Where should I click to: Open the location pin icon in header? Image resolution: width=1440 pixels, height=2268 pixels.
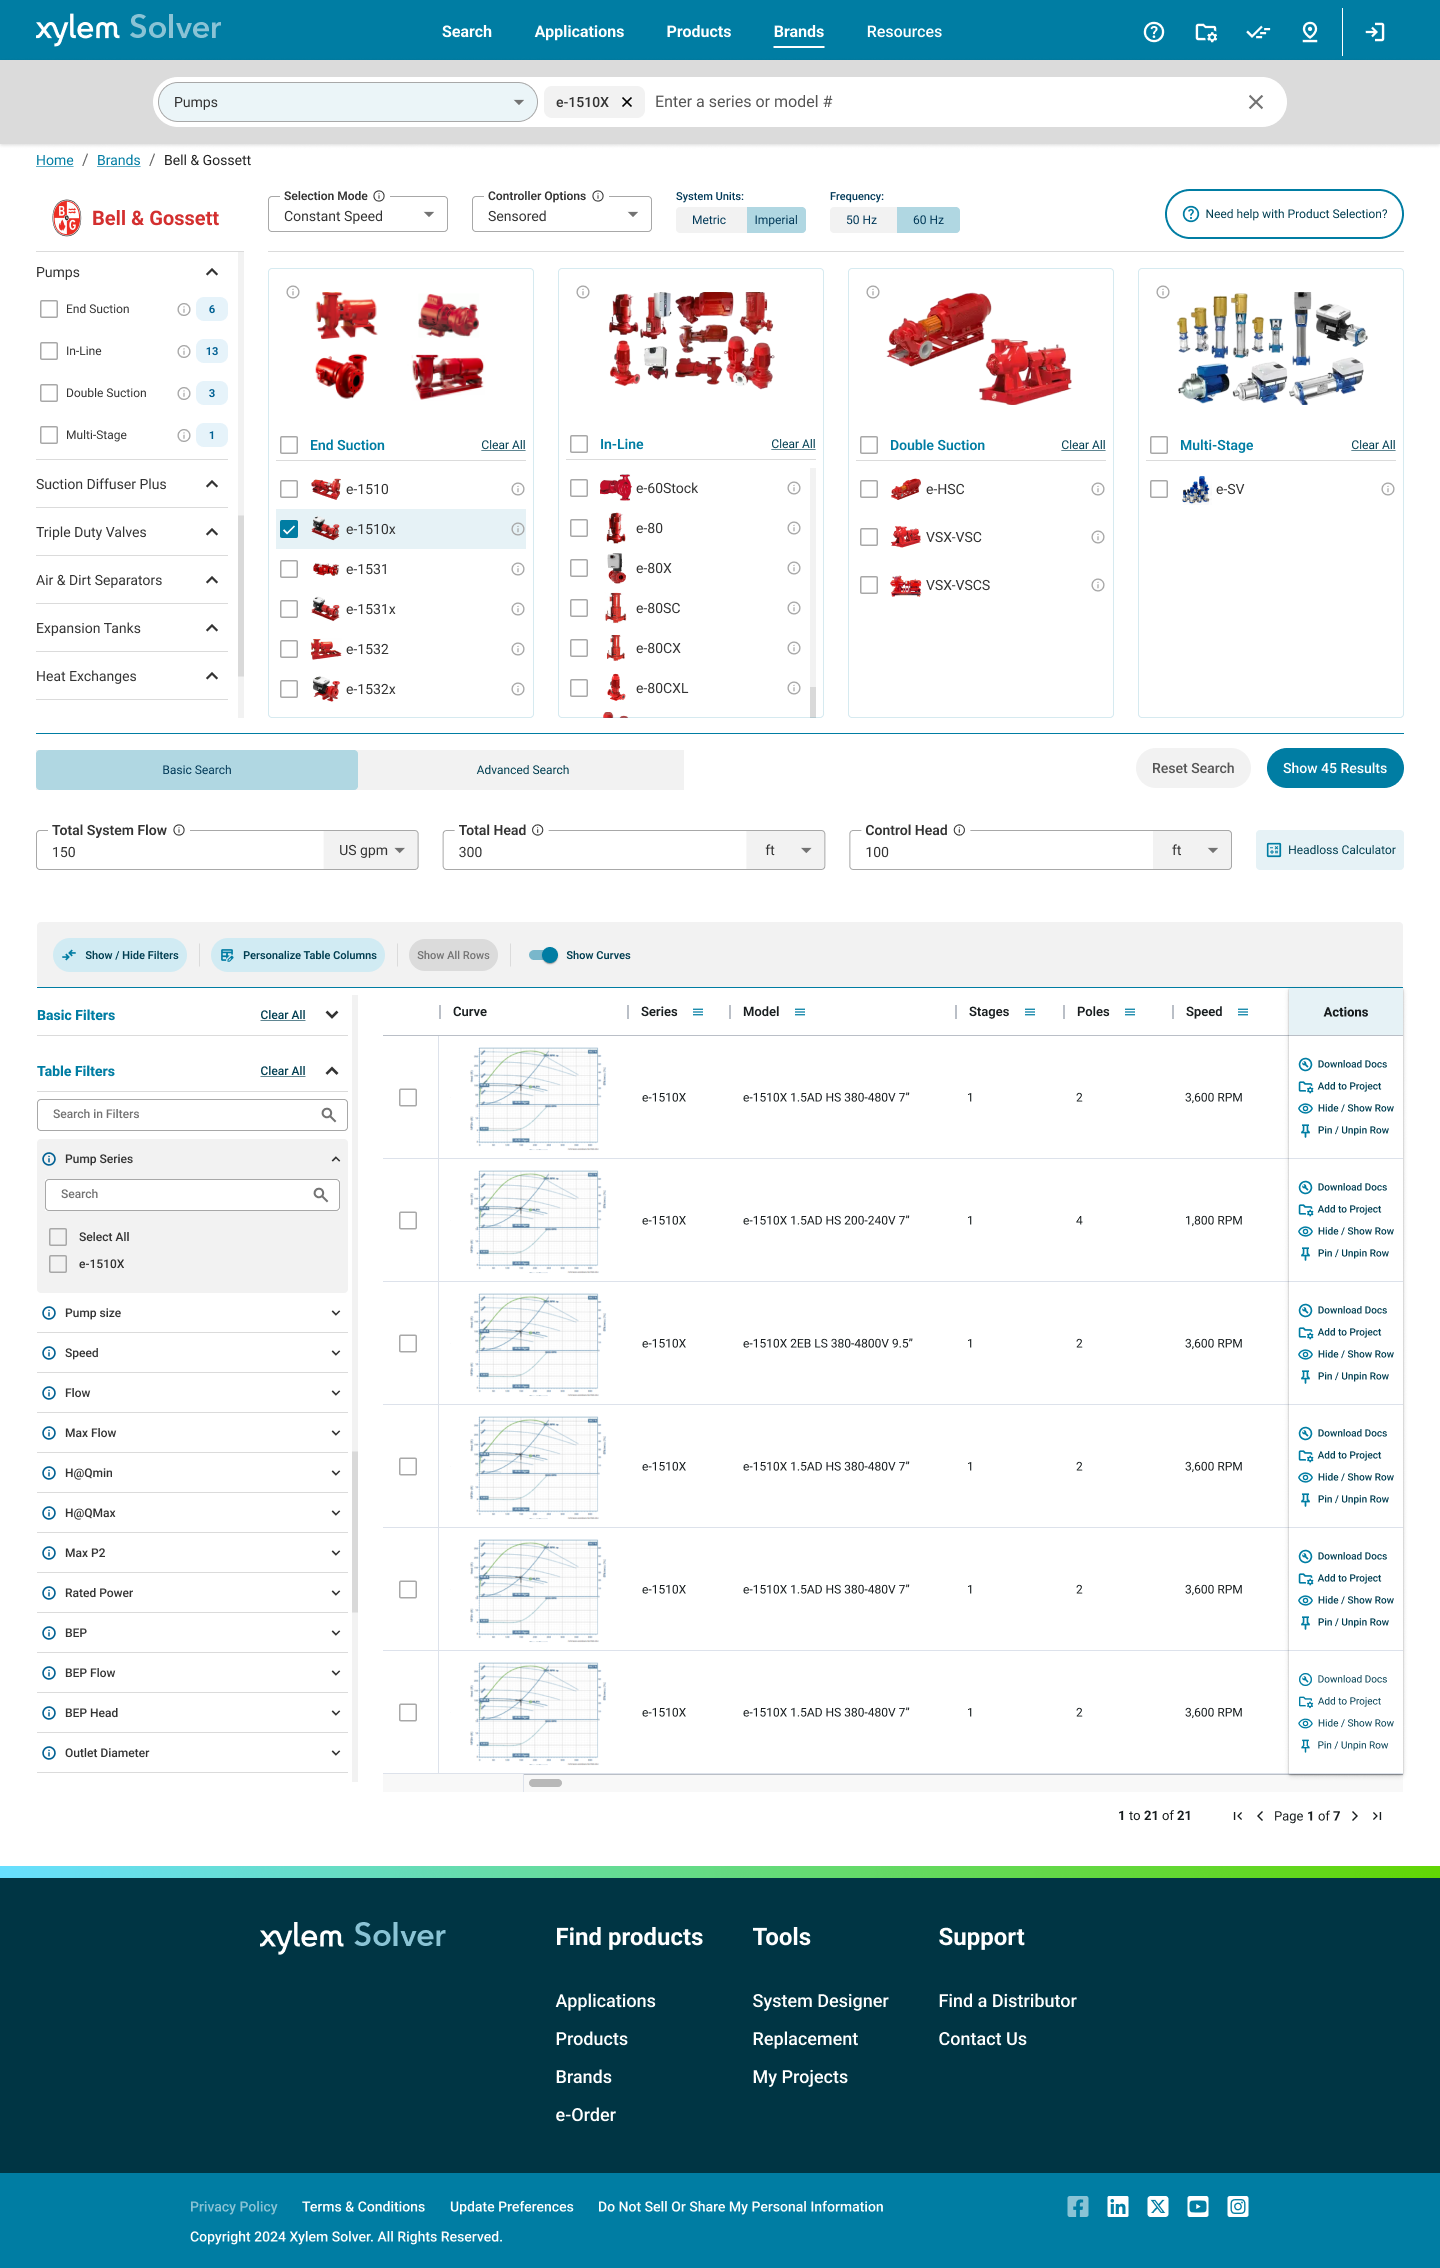point(1310,32)
